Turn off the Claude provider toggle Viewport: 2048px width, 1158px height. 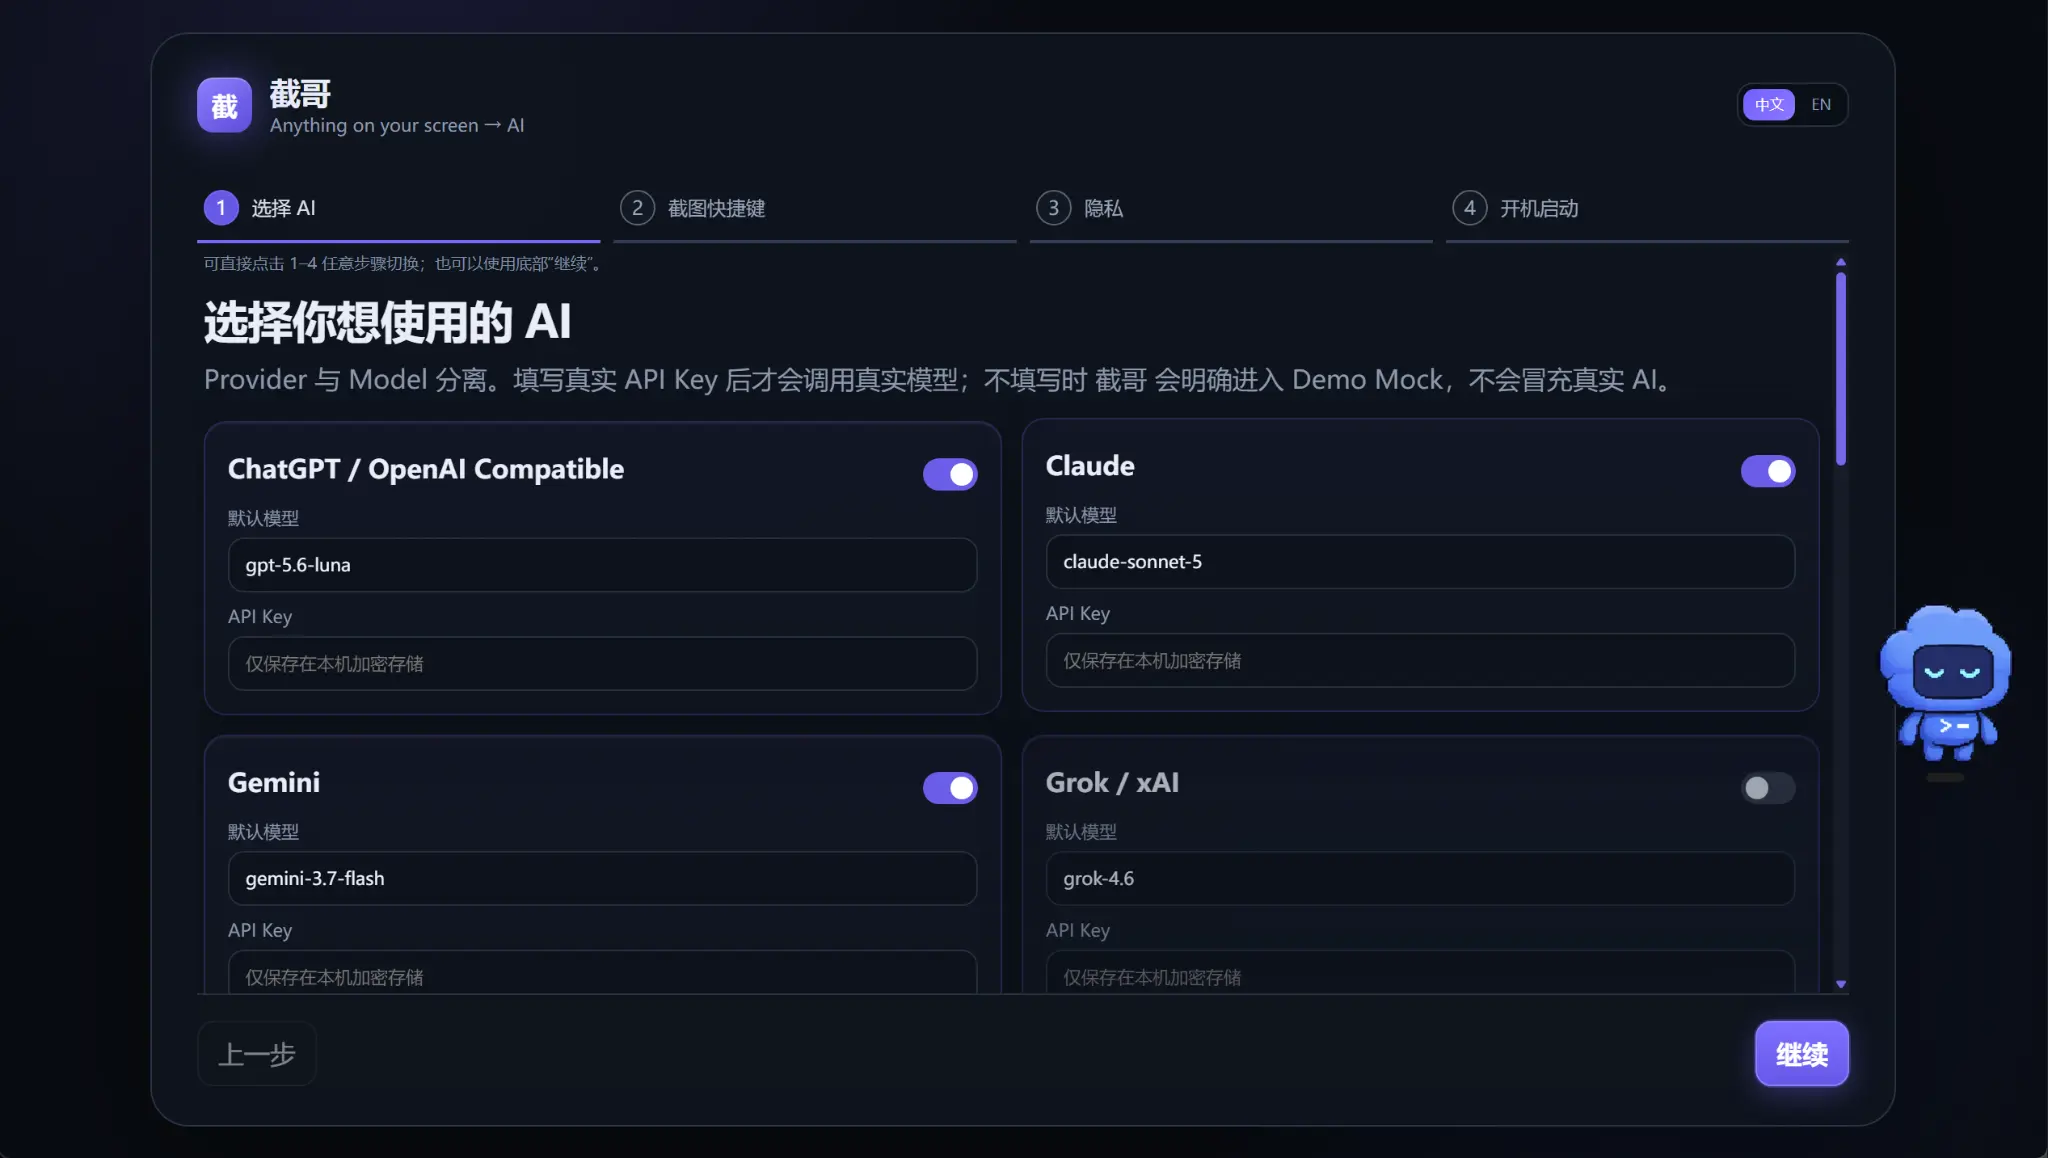click(x=1768, y=471)
